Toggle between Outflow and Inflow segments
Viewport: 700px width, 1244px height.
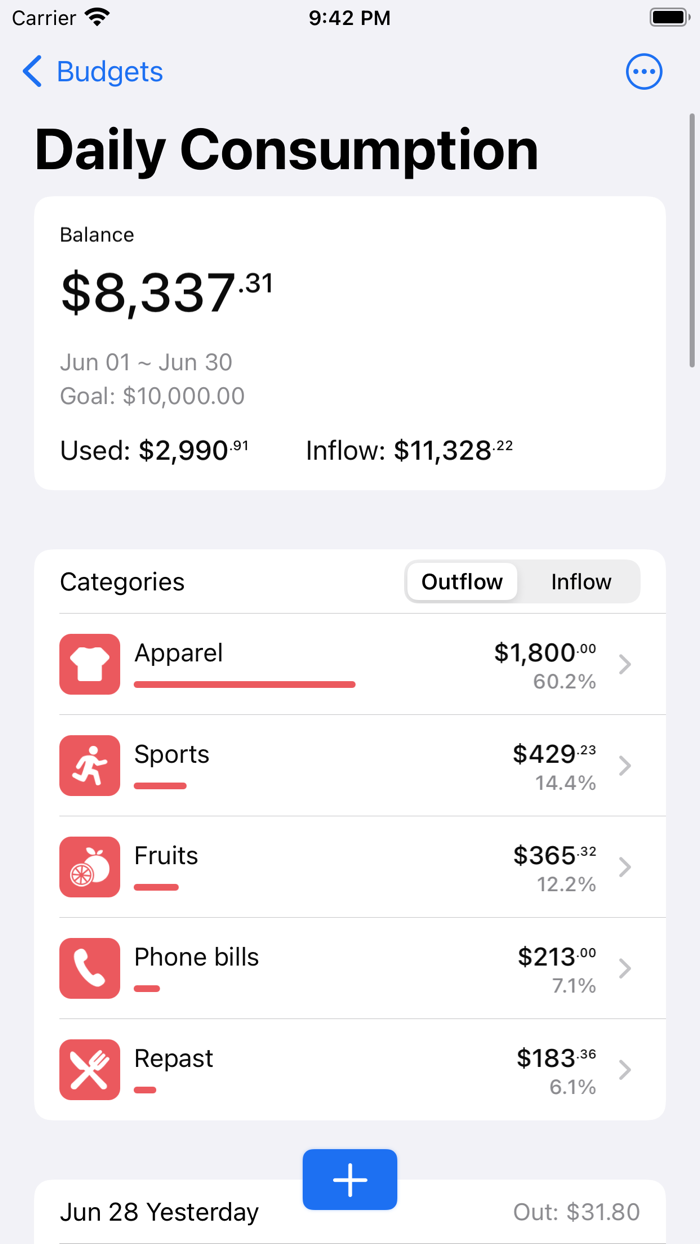[521, 581]
